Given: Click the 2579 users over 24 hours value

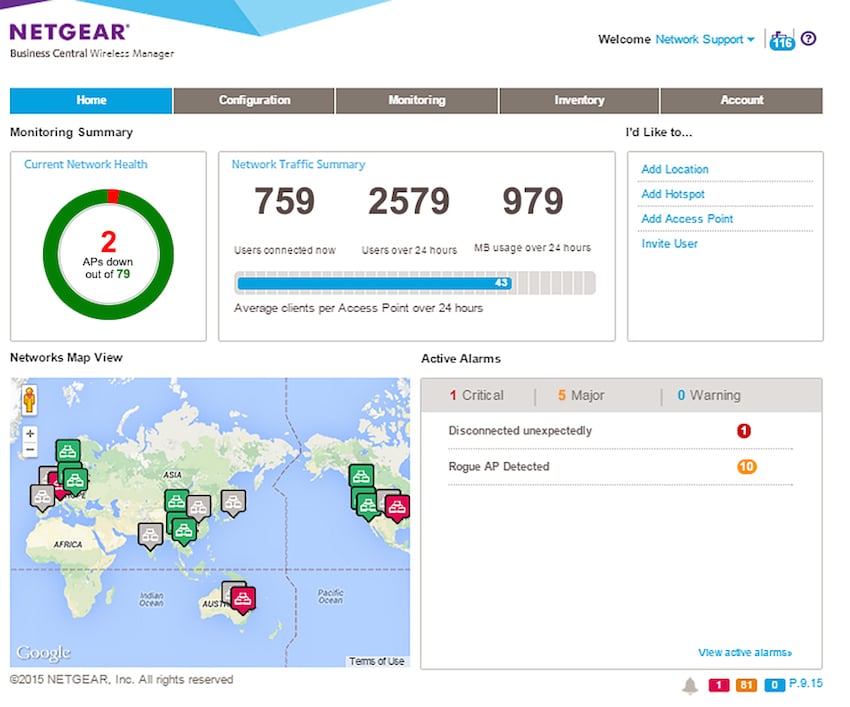Looking at the screenshot, I should (x=409, y=201).
